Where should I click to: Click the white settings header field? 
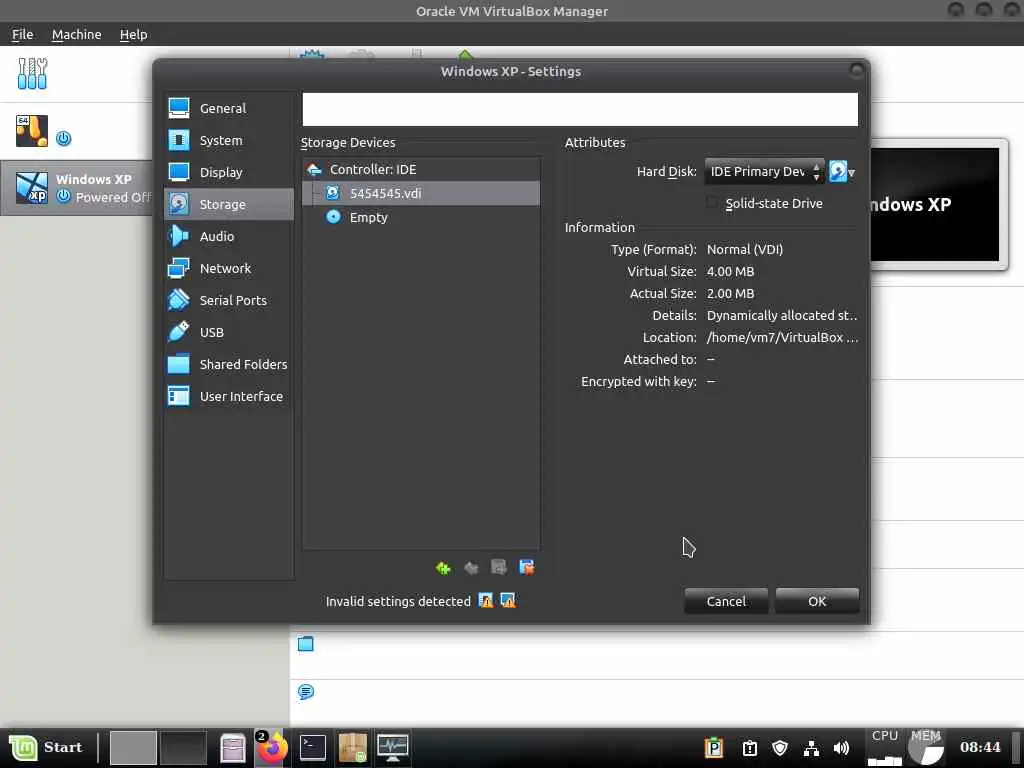tap(580, 109)
